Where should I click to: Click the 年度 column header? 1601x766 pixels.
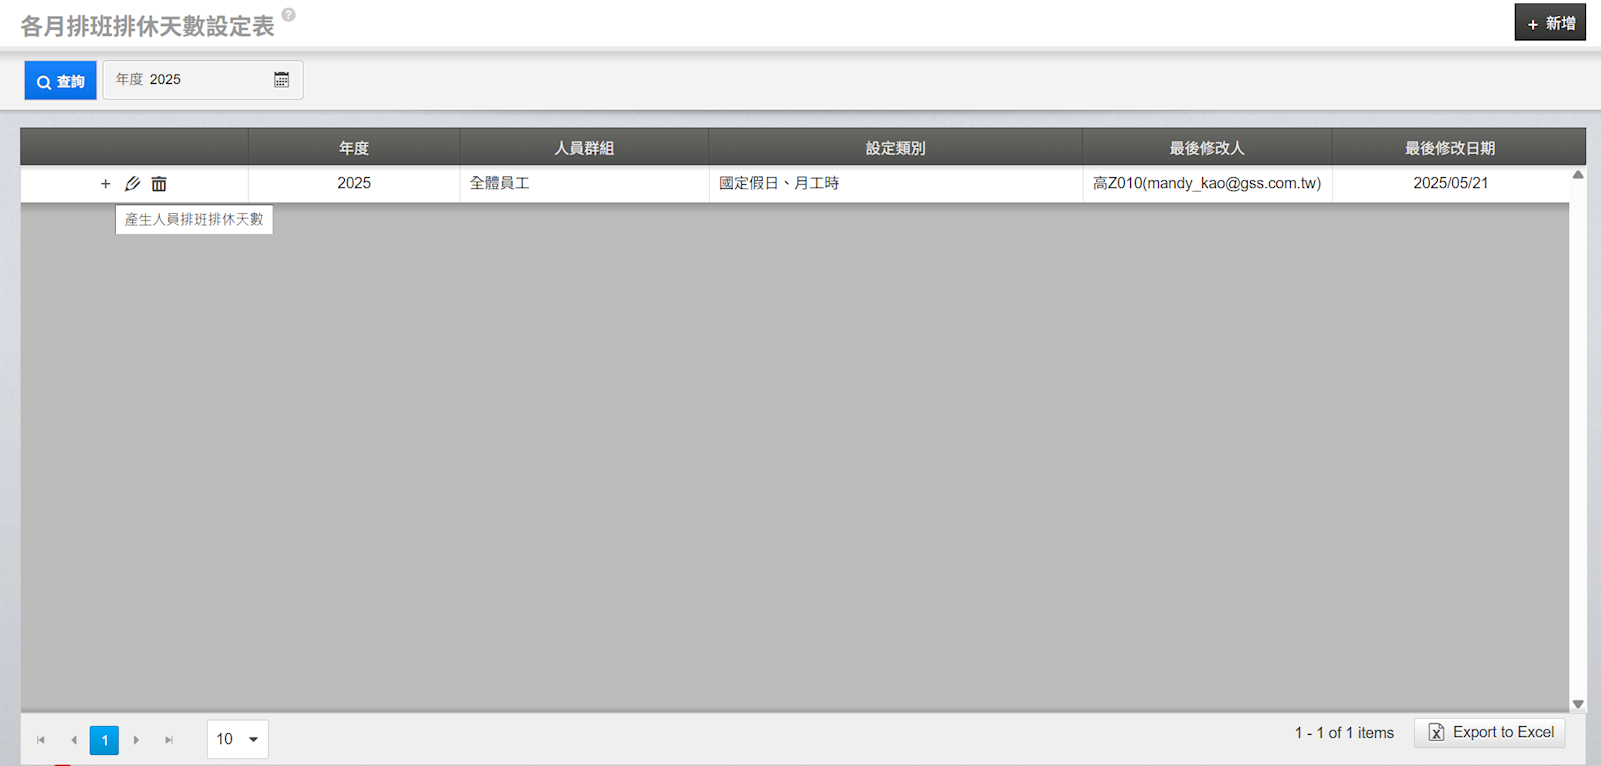[354, 148]
